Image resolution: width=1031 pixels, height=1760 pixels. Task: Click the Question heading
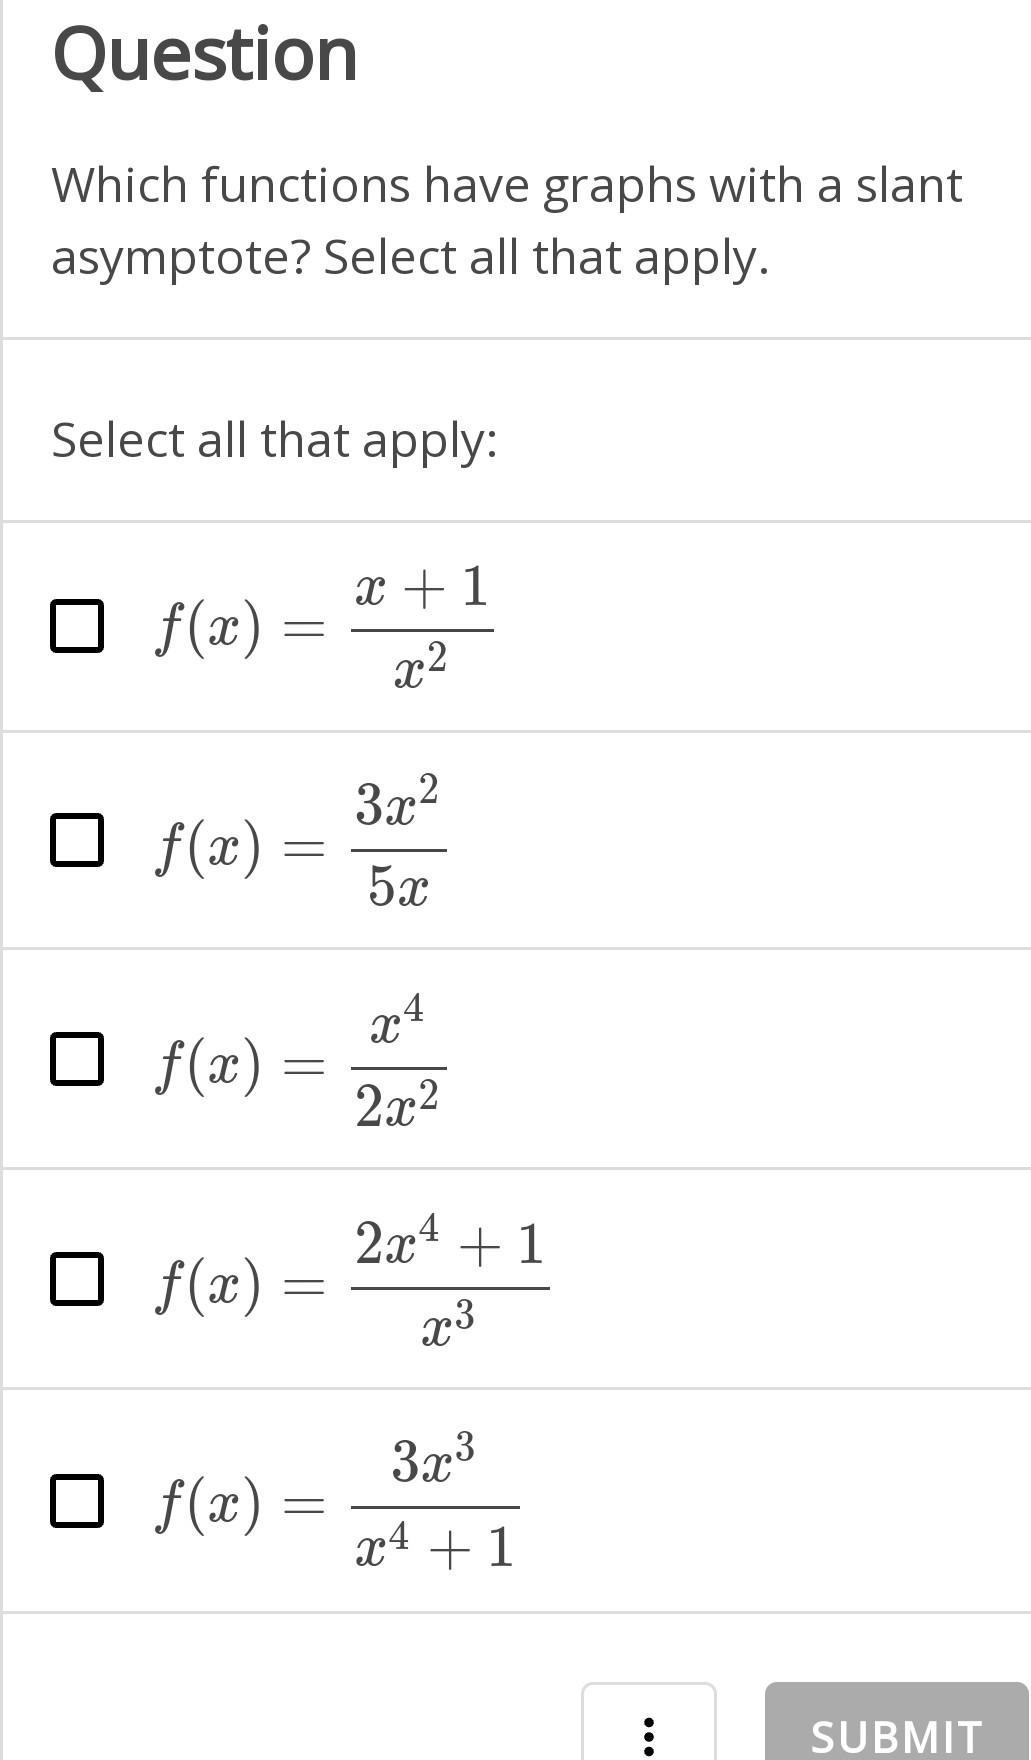point(204,55)
